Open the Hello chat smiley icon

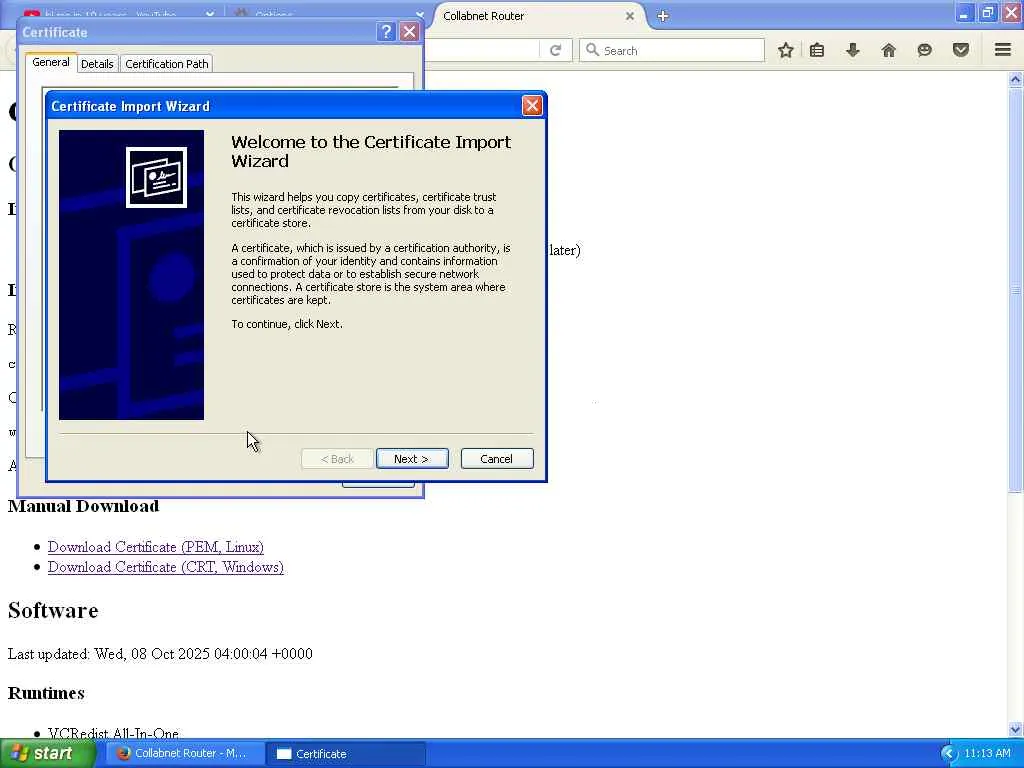click(x=924, y=50)
